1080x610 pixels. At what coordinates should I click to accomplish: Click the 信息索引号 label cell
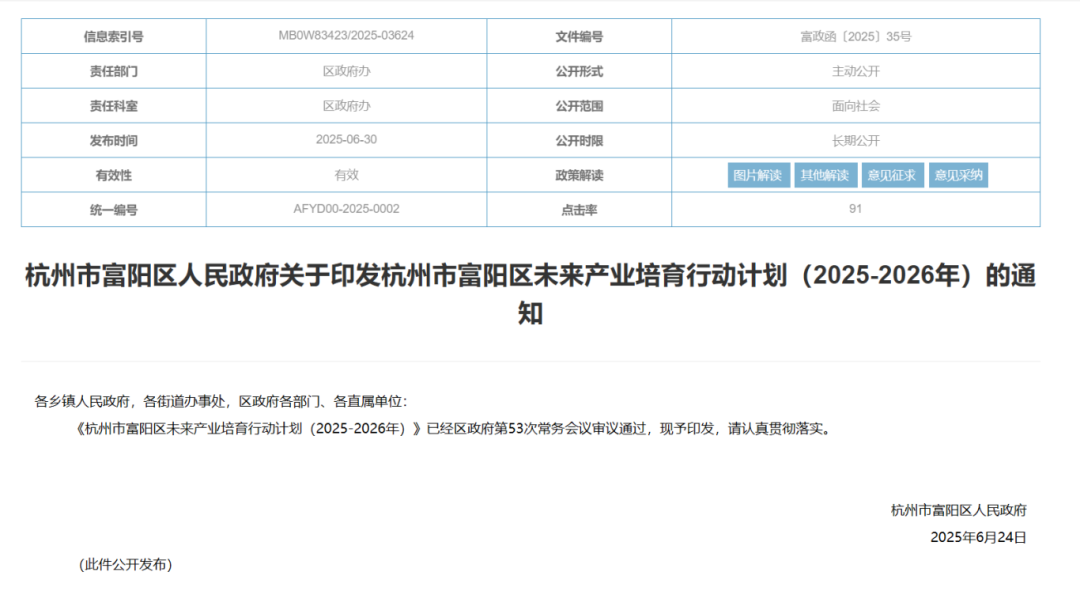coord(113,37)
